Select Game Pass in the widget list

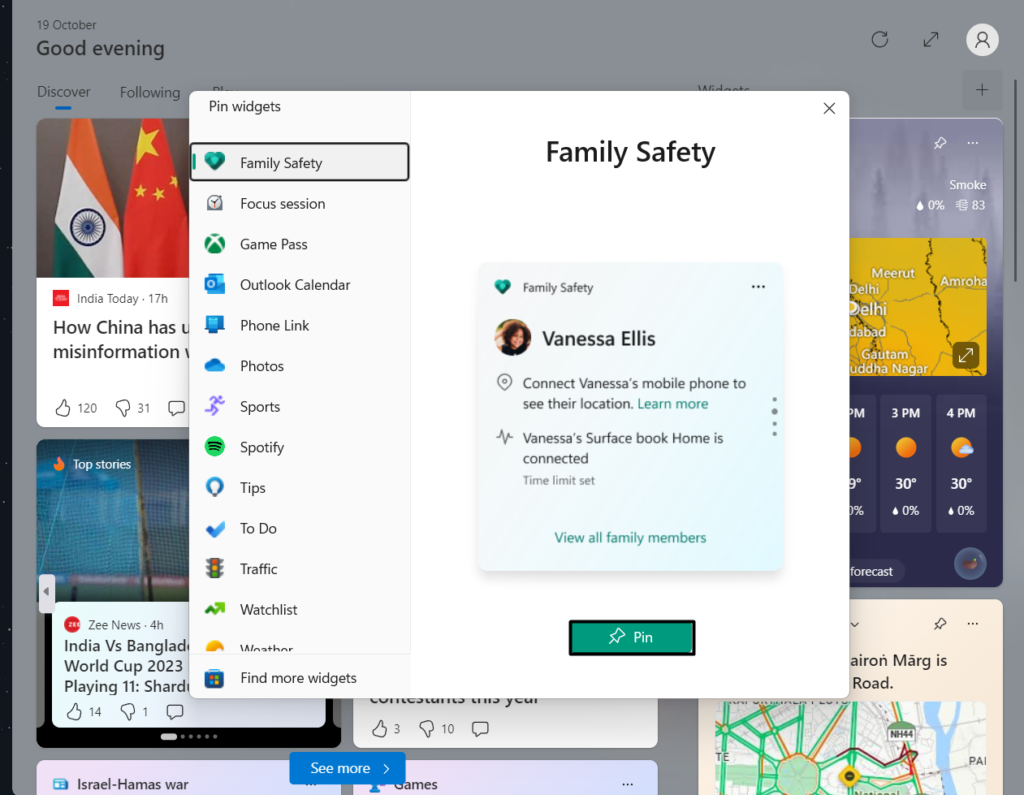(300, 244)
